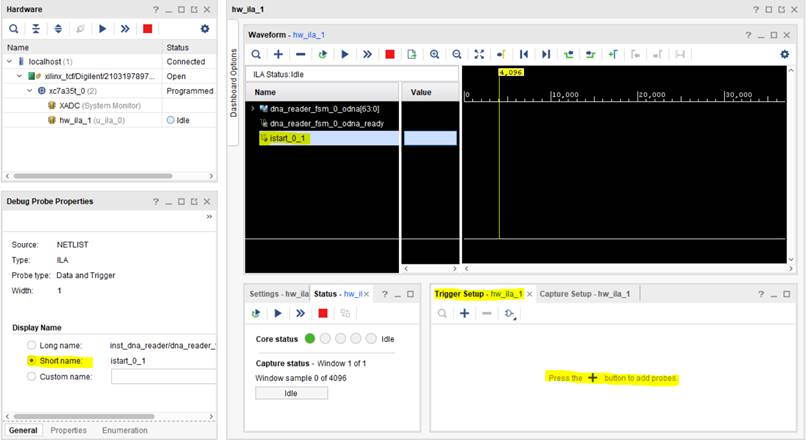Collapse the xc7a35t_0 device node

point(31,90)
